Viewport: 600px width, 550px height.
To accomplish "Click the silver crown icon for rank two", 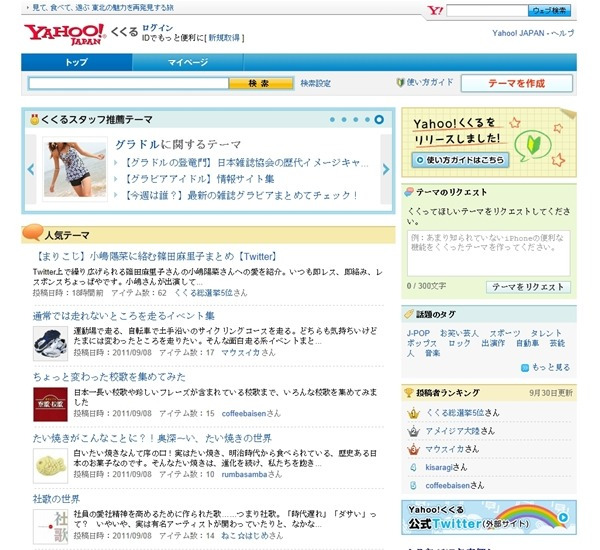I will pyautogui.click(x=413, y=431).
